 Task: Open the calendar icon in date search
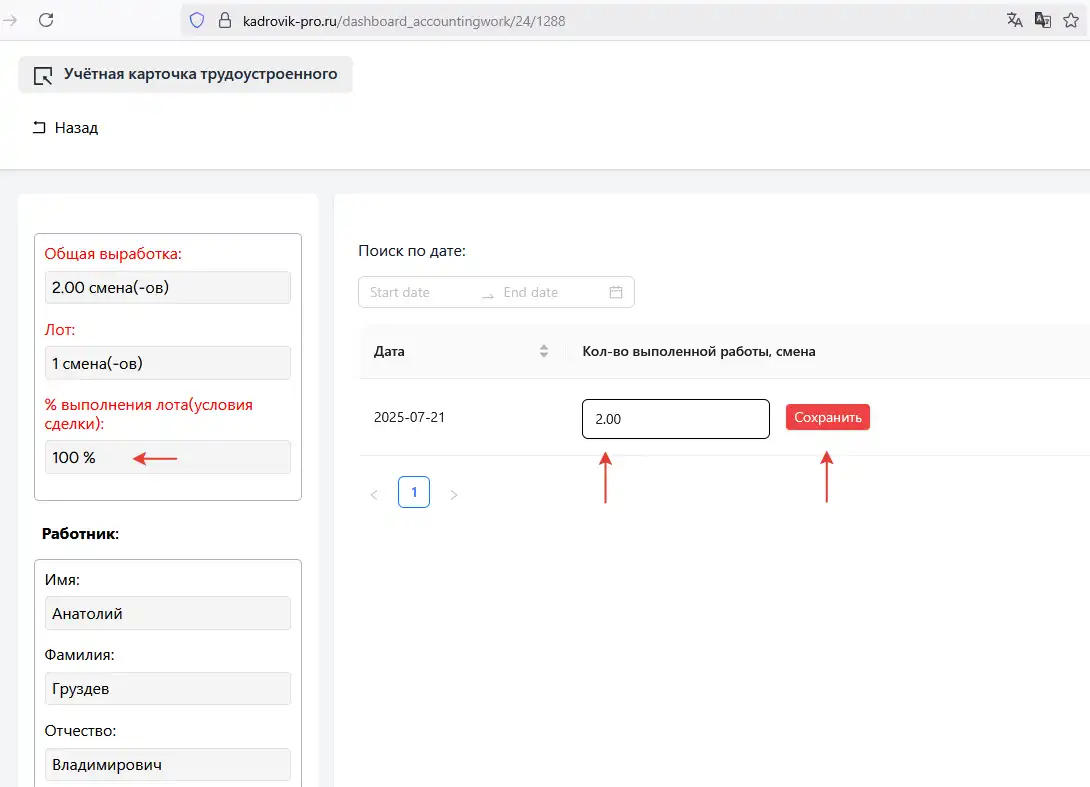[x=616, y=292]
